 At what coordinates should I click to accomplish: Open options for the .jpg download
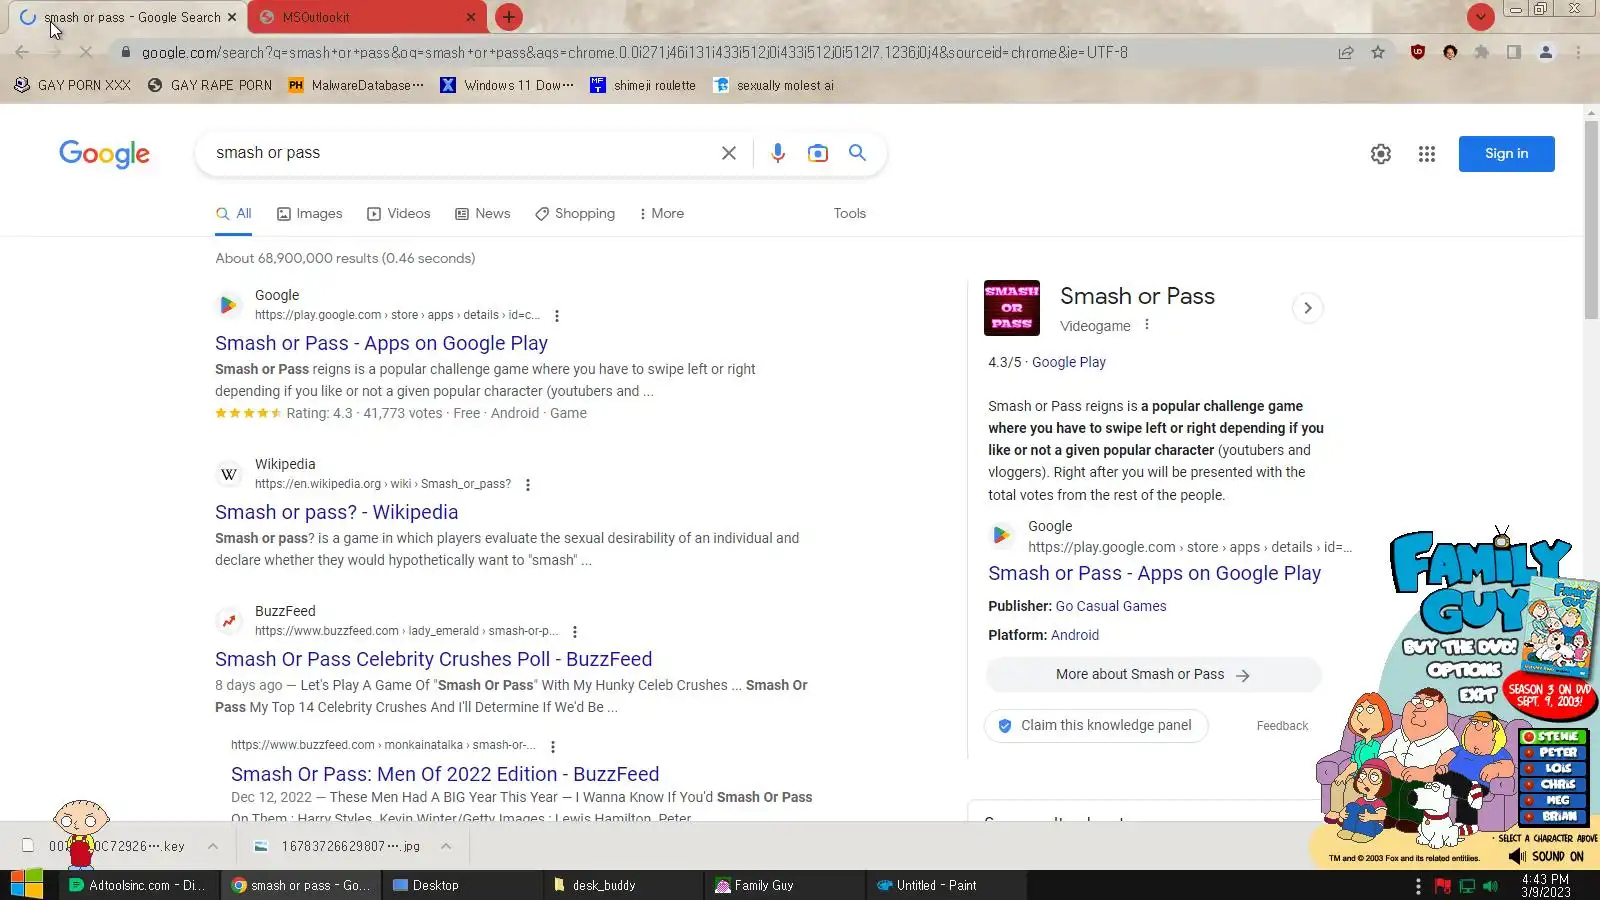(446, 846)
